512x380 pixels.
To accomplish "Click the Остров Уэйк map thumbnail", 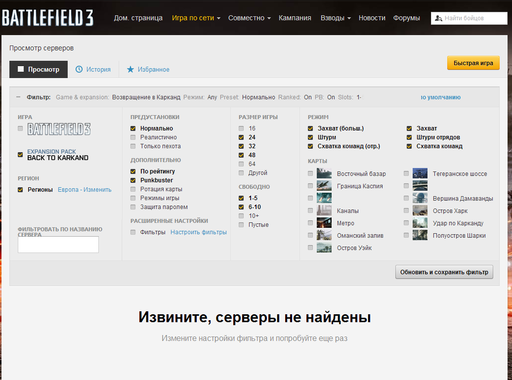I will coord(324,247).
